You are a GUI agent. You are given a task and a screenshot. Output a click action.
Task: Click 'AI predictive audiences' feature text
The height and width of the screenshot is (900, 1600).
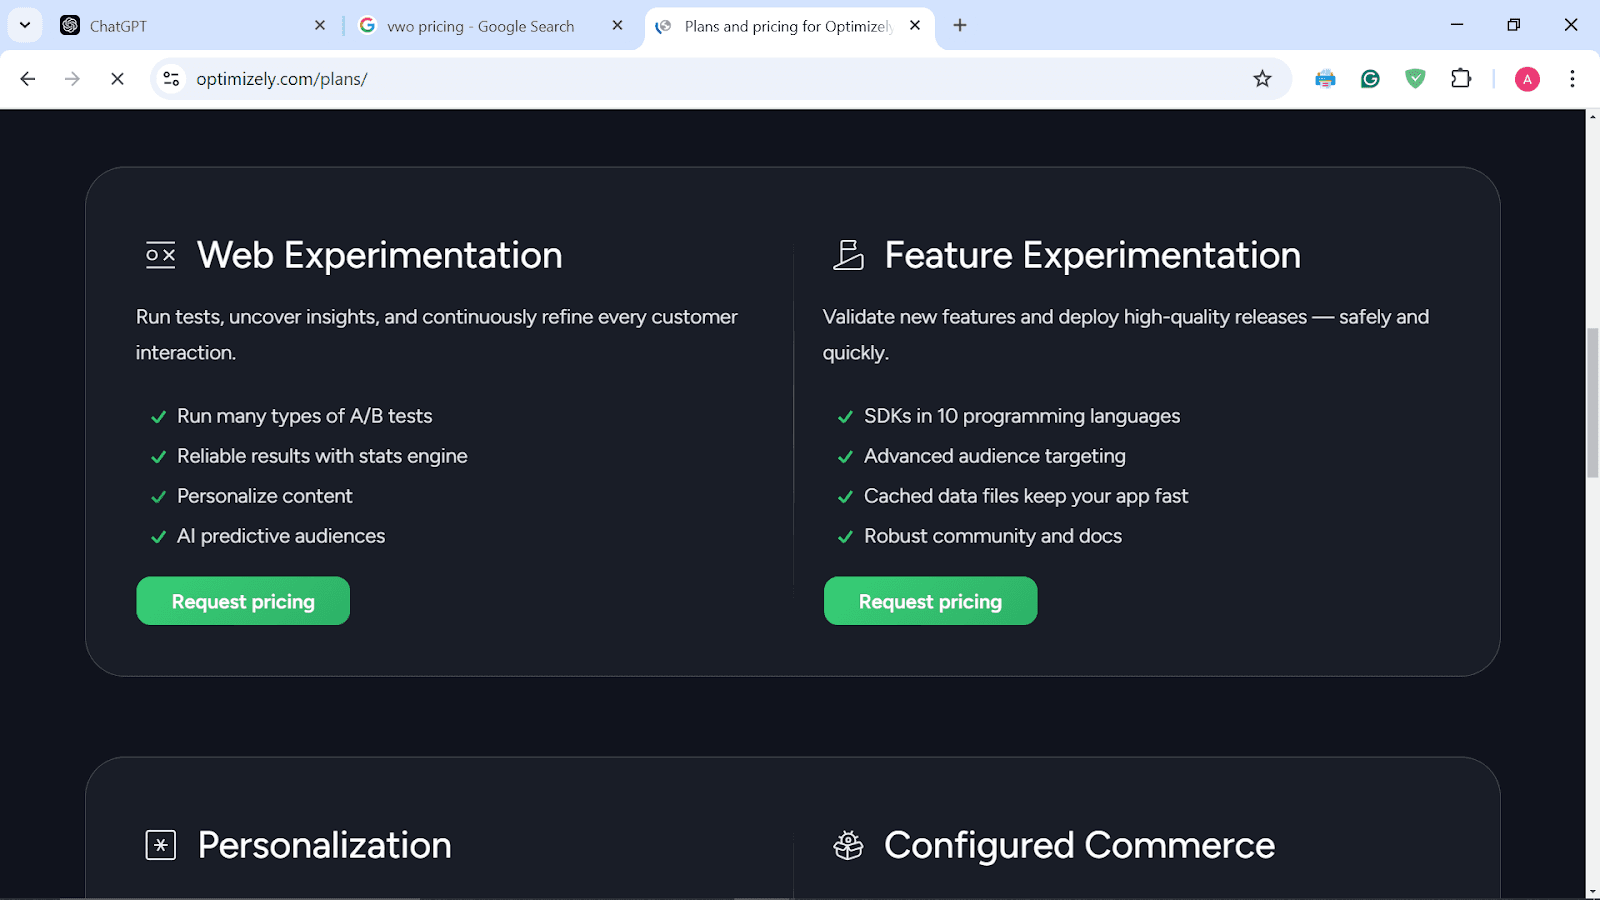281,536
